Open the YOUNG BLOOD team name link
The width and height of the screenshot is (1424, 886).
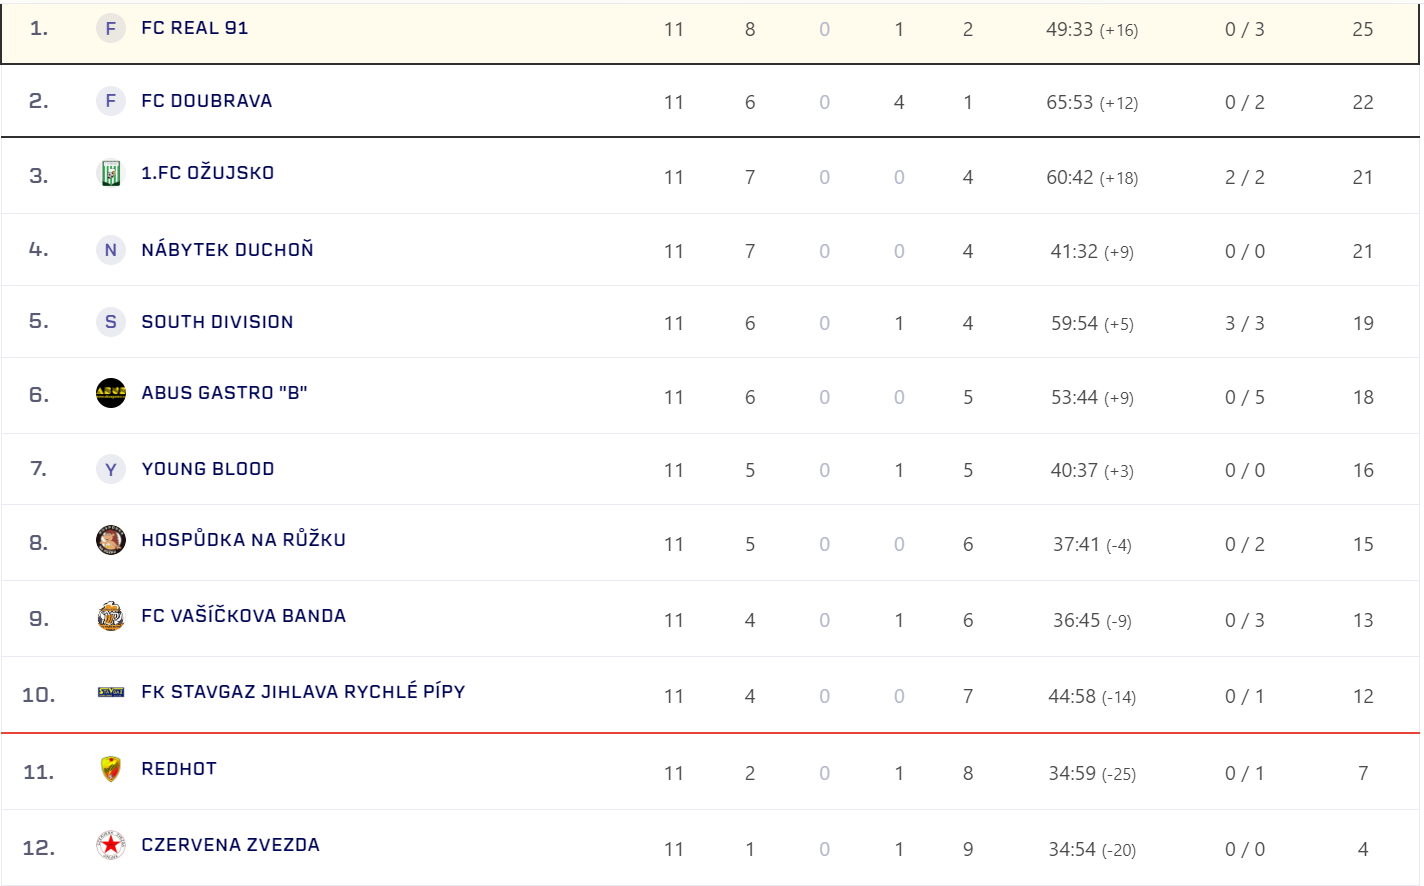pyautogui.click(x=207, y=469)
